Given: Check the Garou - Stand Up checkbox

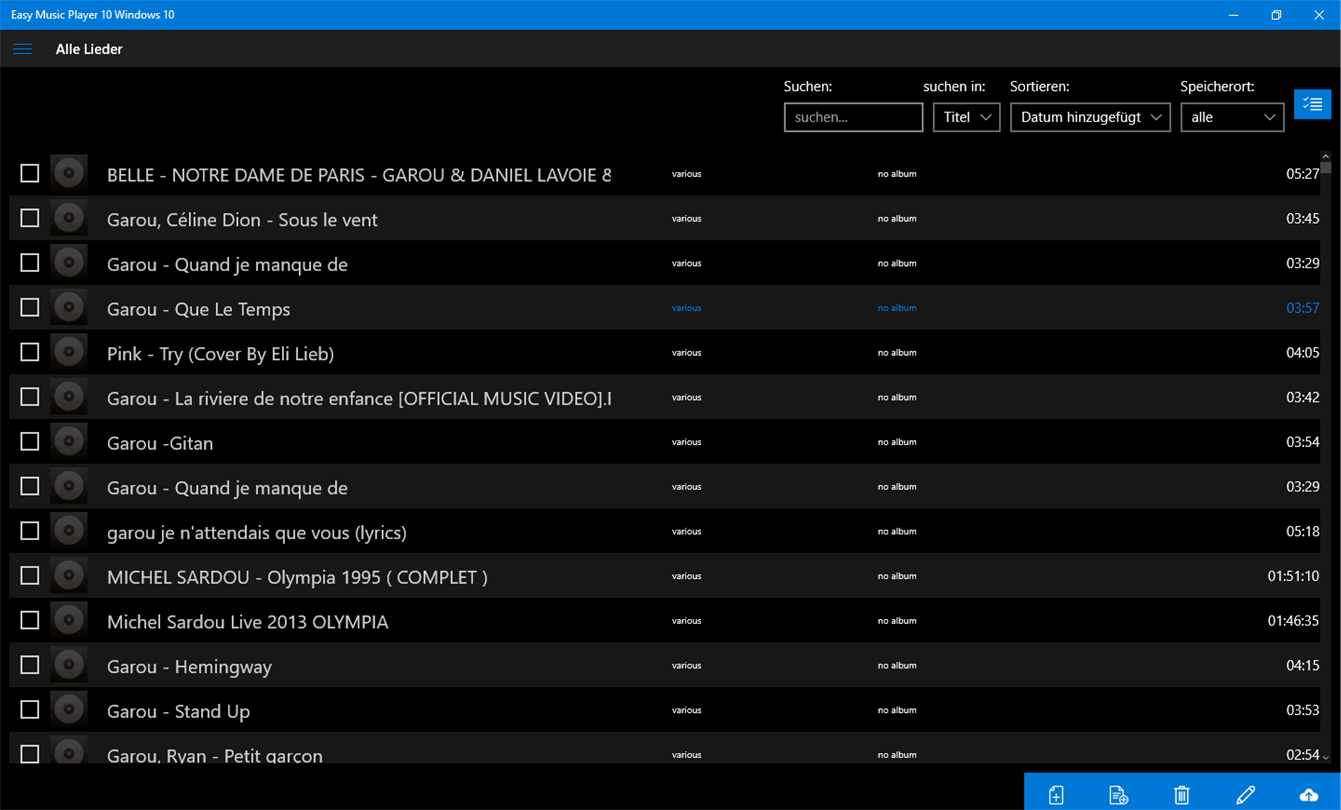Looking at the screenshot, I should (x=30, y=709).
